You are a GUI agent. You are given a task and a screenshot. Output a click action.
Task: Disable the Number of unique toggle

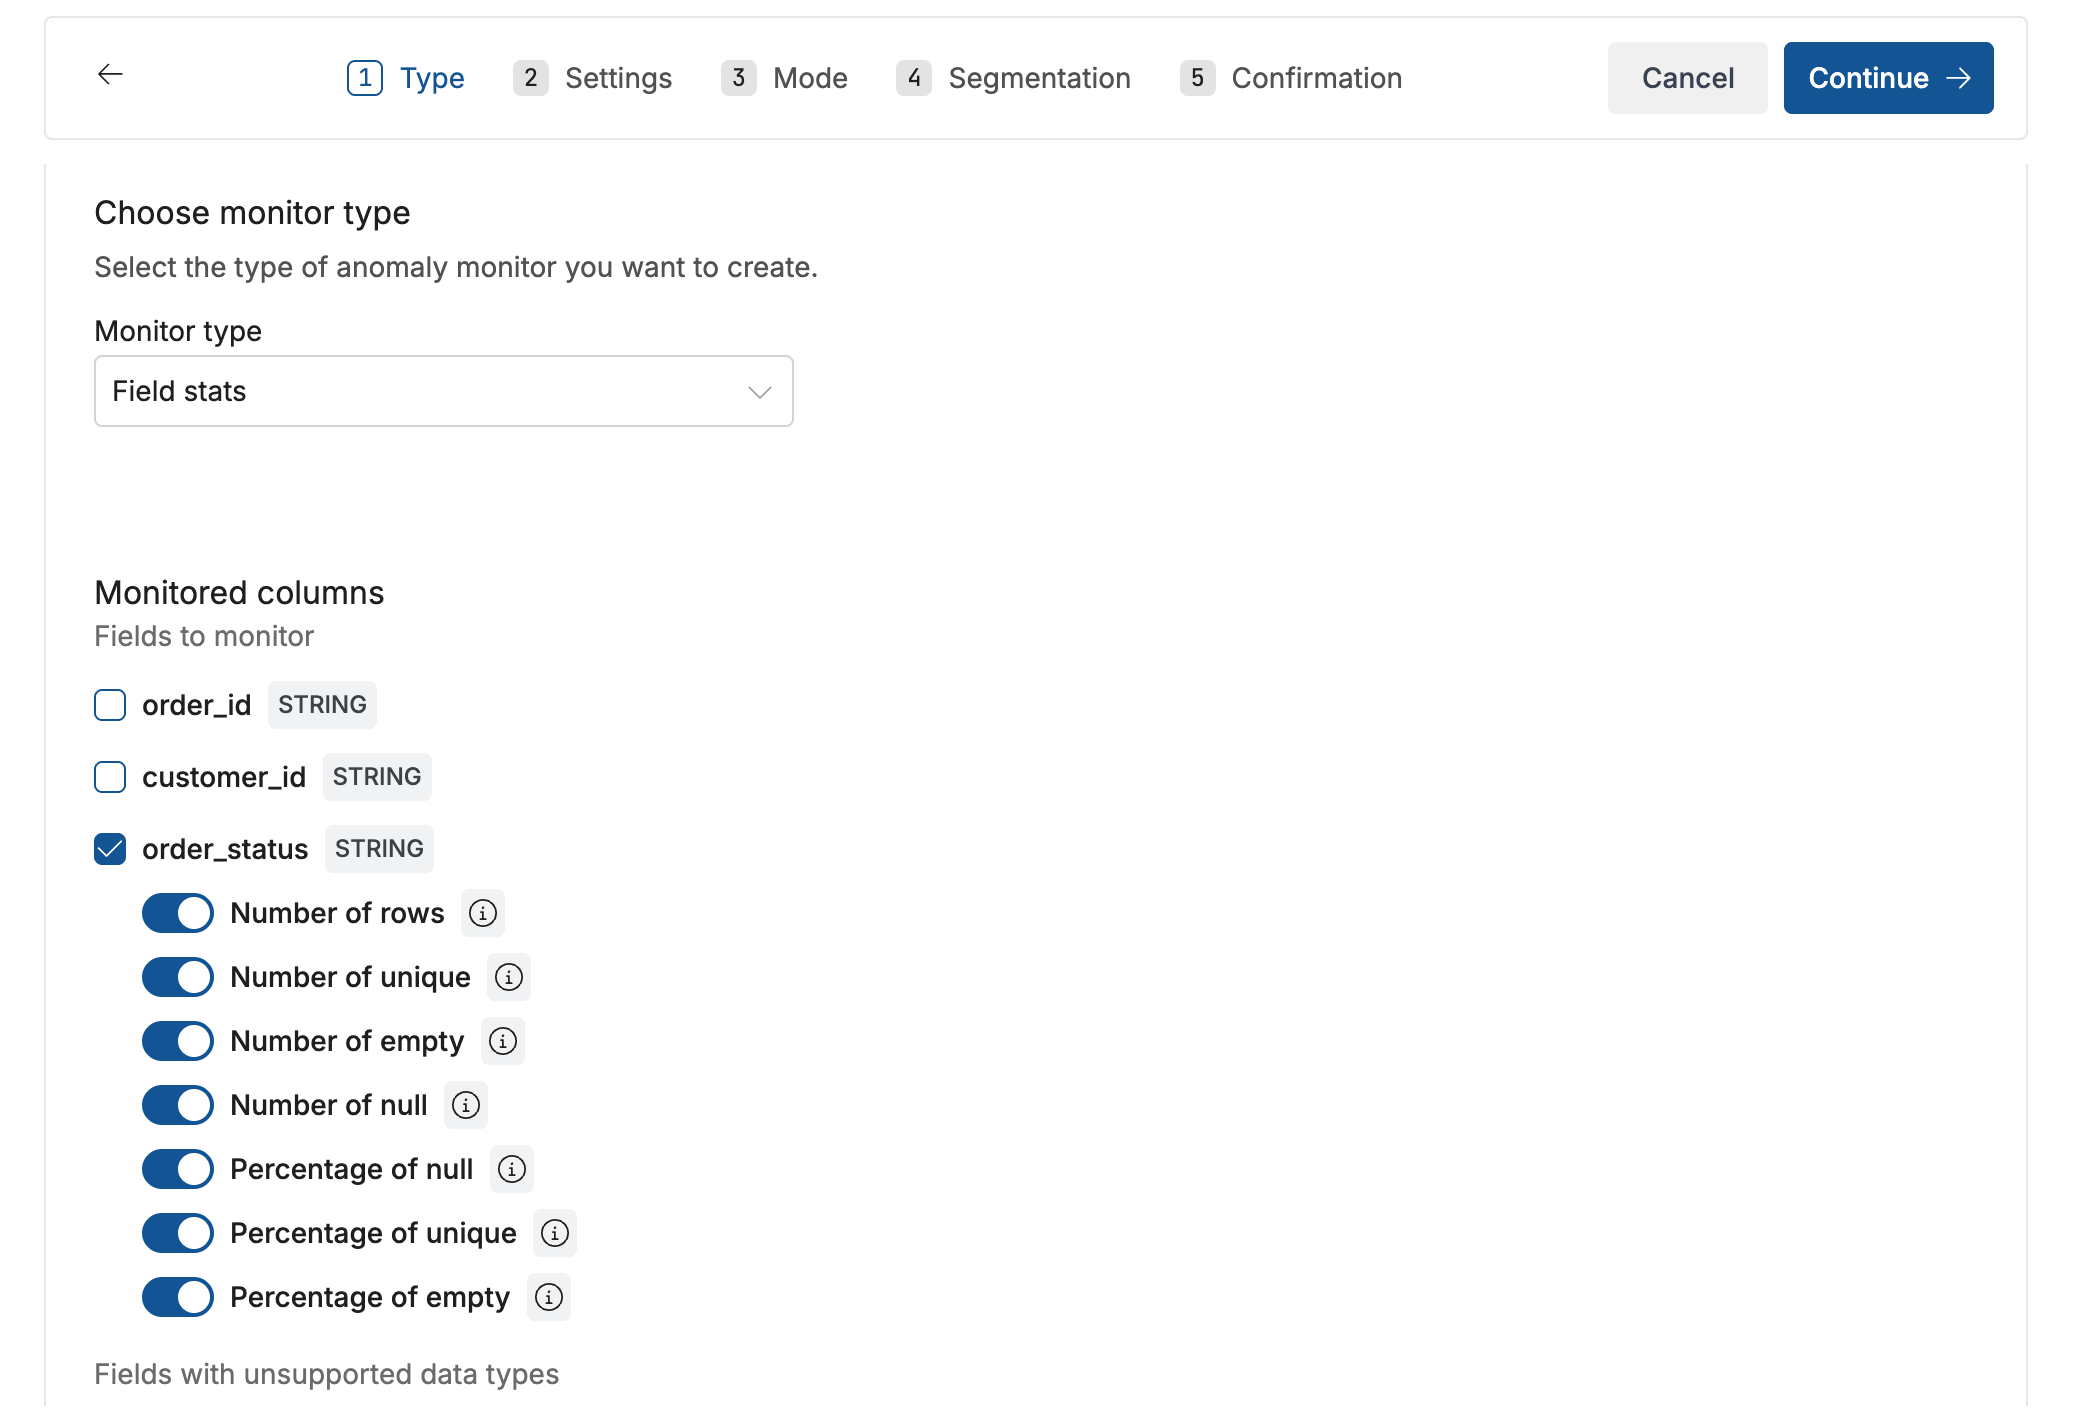click(x=178, y=977)
